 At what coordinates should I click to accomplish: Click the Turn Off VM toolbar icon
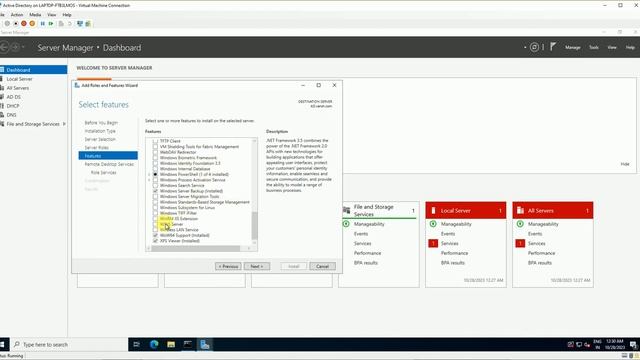point(16,24)
